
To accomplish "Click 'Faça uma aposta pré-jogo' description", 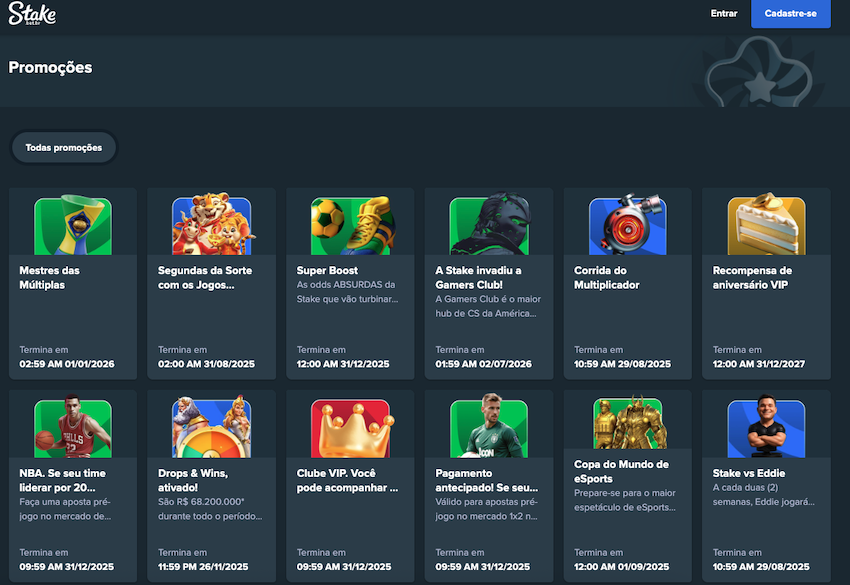I will coord(65,509).
